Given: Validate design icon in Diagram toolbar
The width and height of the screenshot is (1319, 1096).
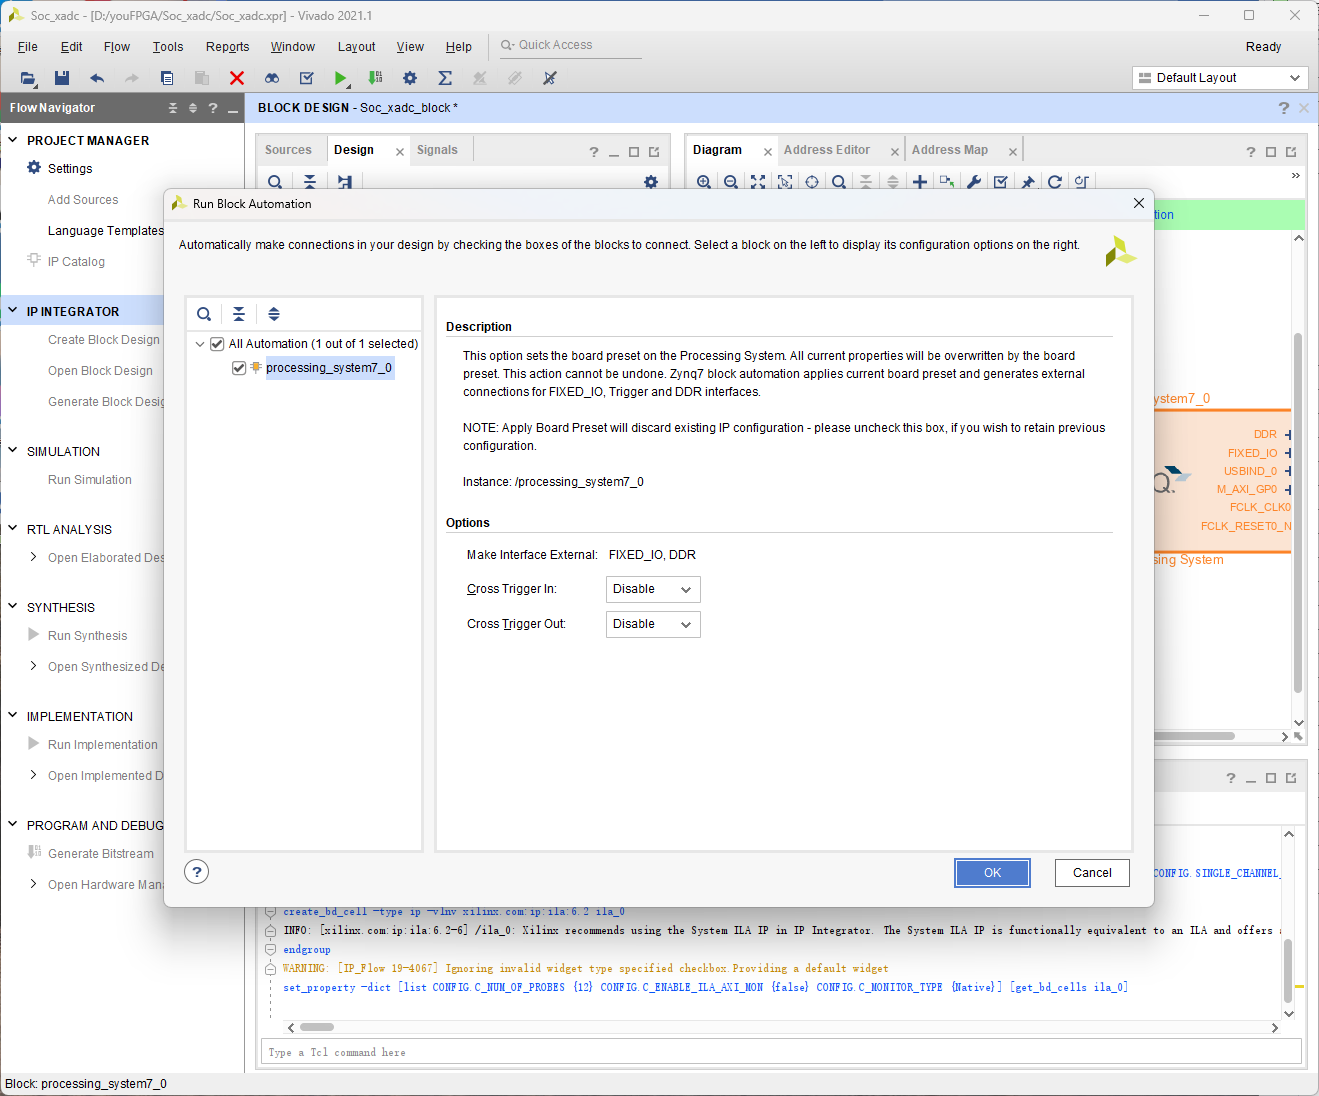Looking at the screenshot, I should coord(1001,182).
